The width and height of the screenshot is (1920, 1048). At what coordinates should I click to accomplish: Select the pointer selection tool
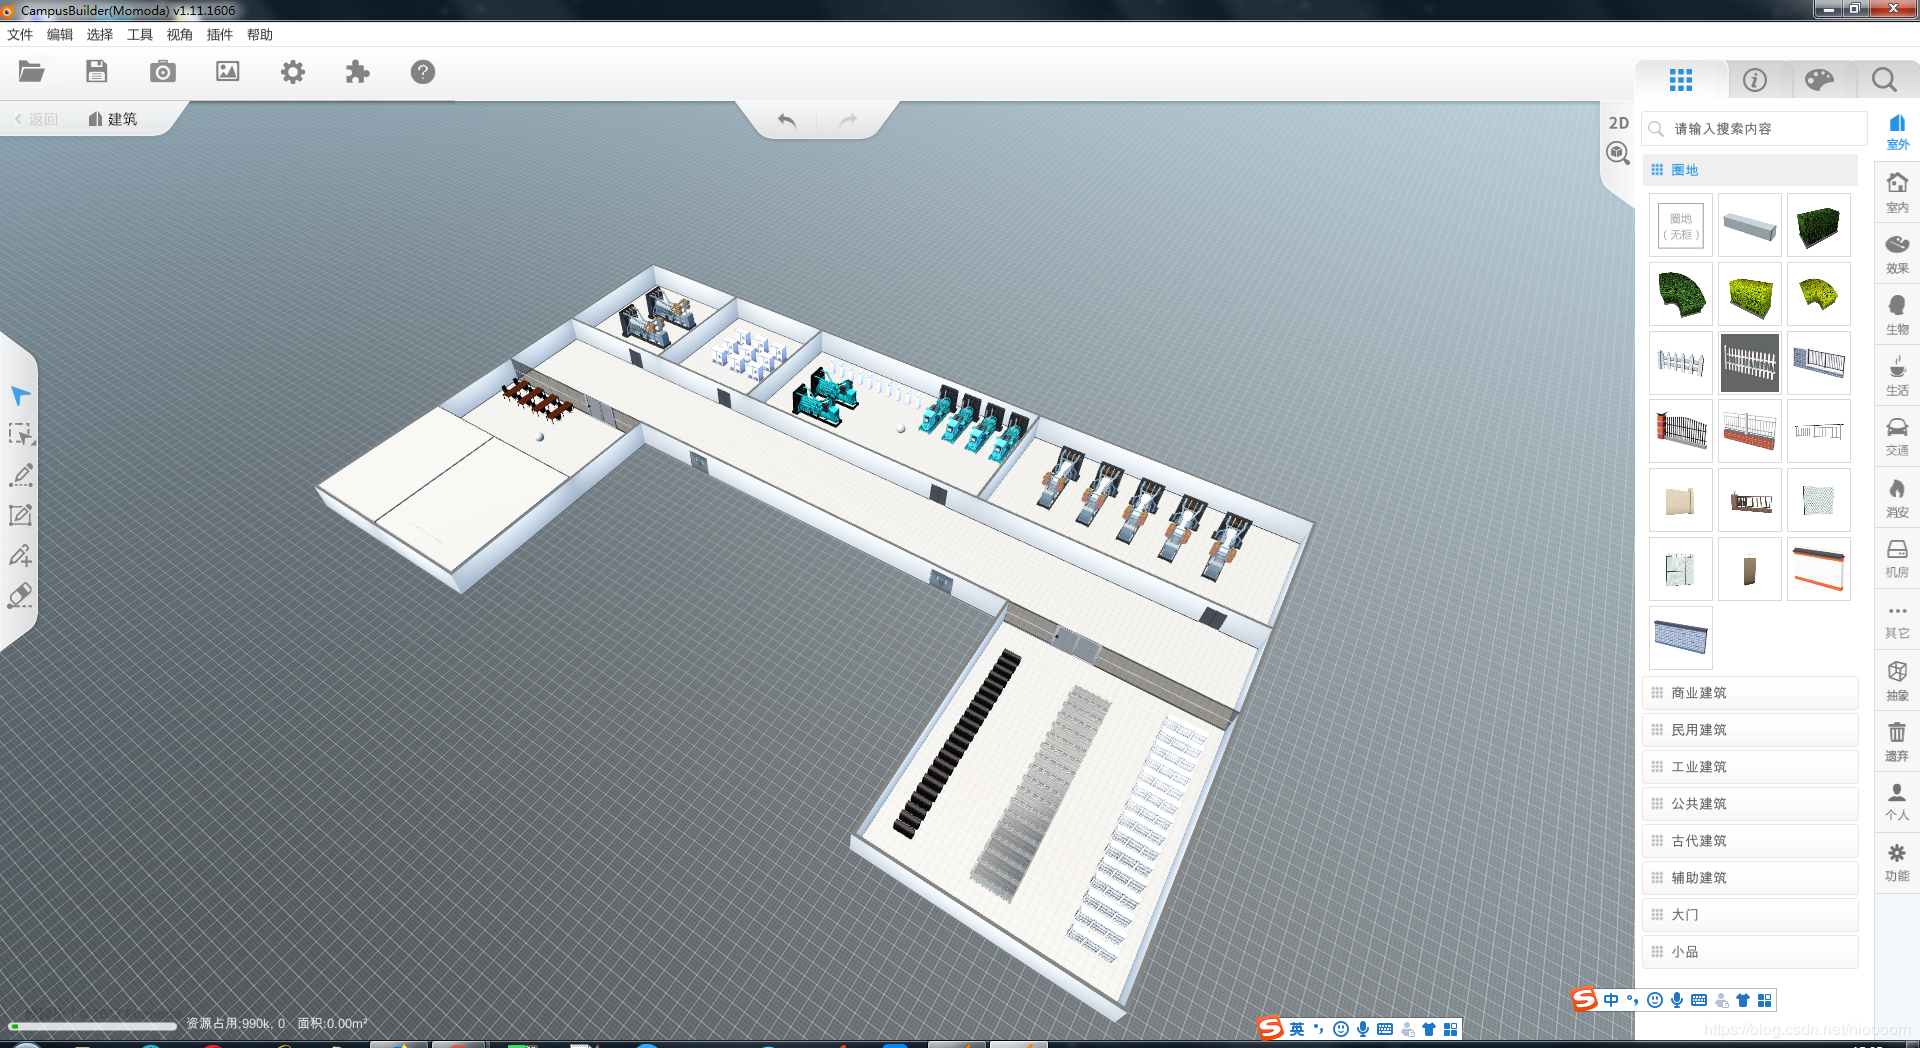(20, 396)
